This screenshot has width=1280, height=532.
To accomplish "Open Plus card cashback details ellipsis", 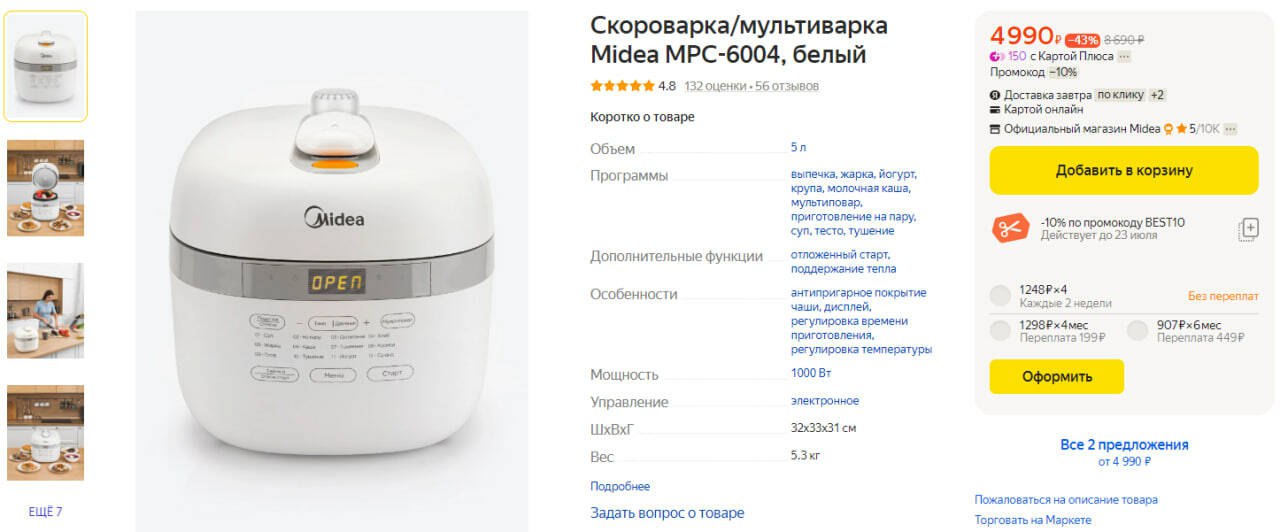I will [x=1124, y=56].
